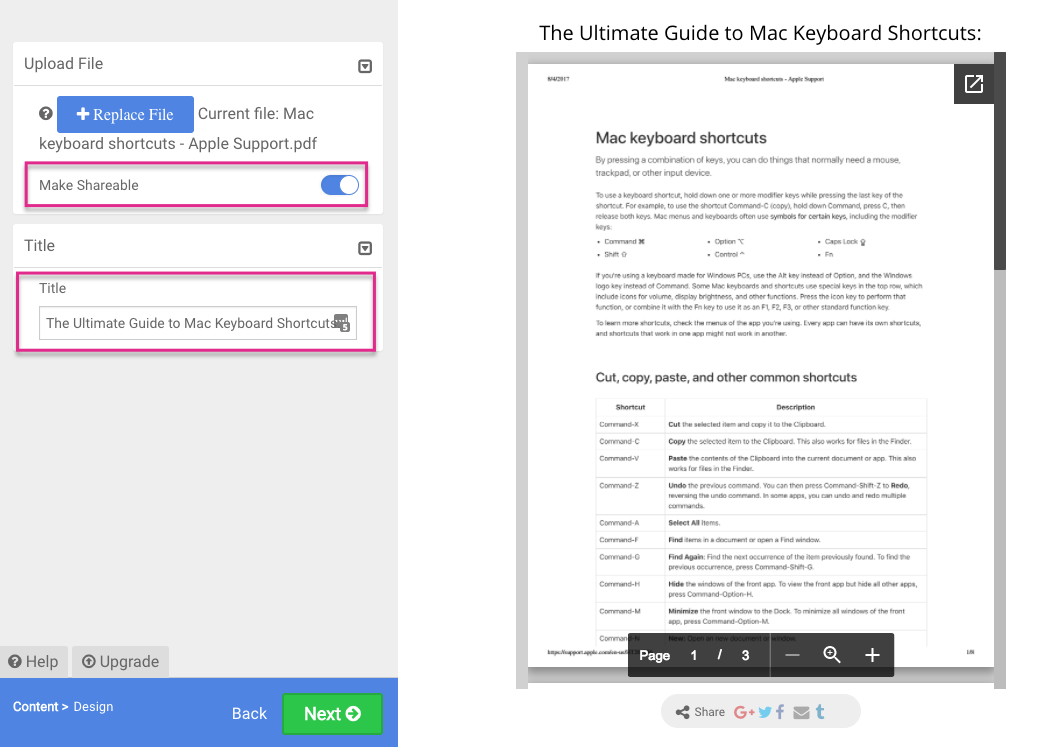Click the 'Current file: Mac' label
Screen dimensions: 1062x747
pyautogui.click(x=256, y=114)
